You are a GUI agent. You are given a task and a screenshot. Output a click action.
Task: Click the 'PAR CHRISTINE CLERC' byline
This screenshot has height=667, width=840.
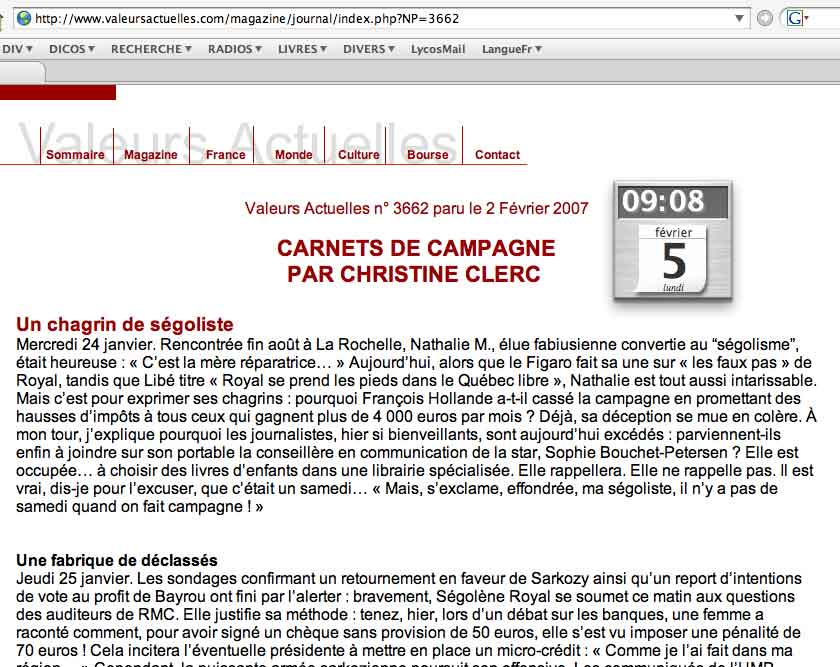414,274
